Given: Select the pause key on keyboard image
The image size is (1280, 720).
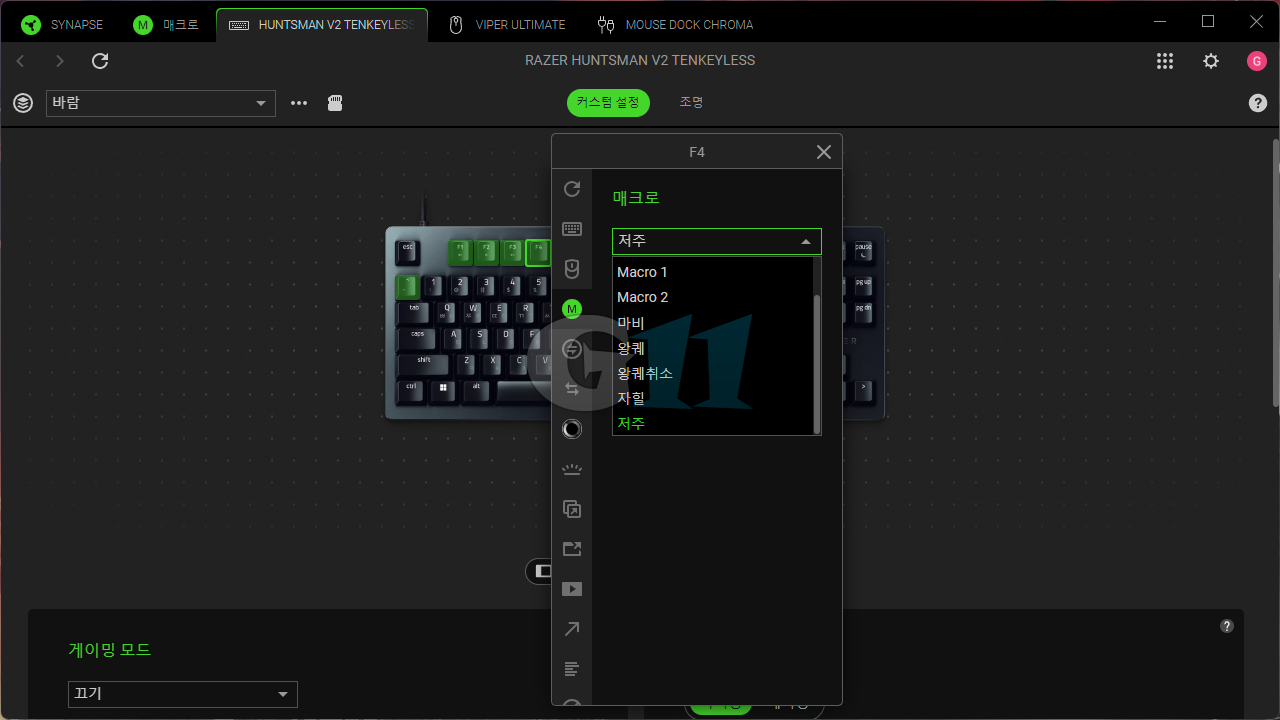Looking at the screenshot, I should point(863,252).
